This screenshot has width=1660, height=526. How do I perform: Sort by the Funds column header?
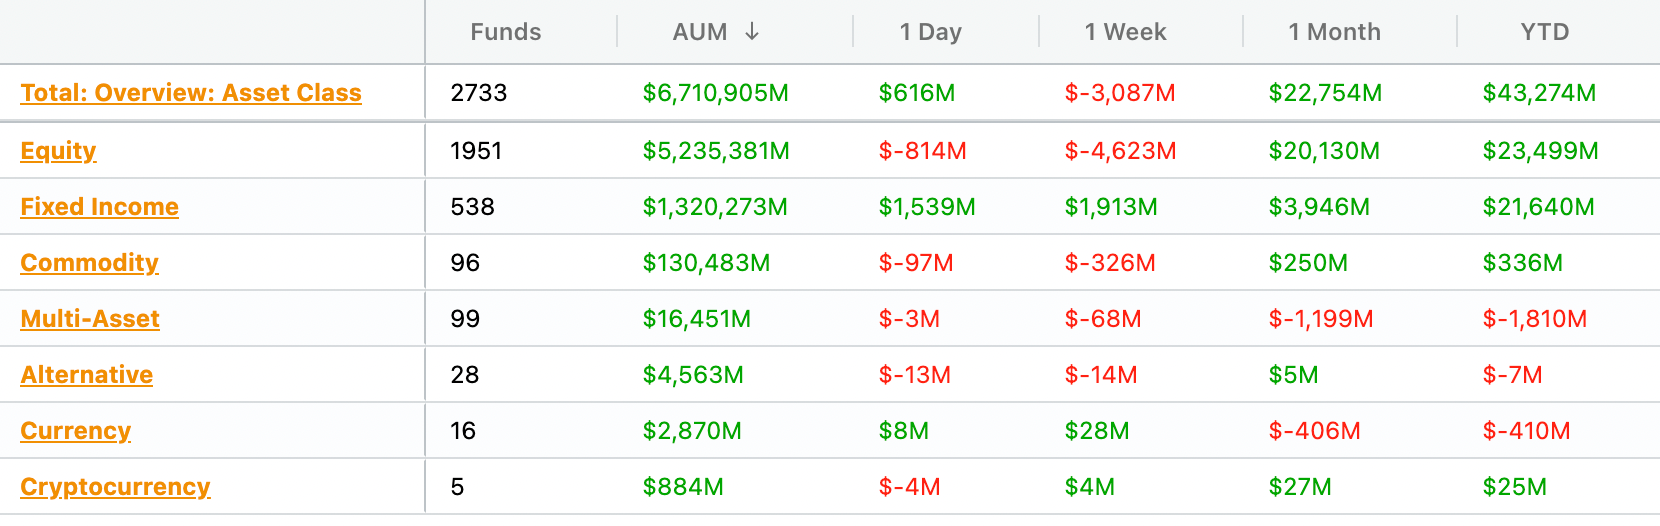click(x=506, y=32)
